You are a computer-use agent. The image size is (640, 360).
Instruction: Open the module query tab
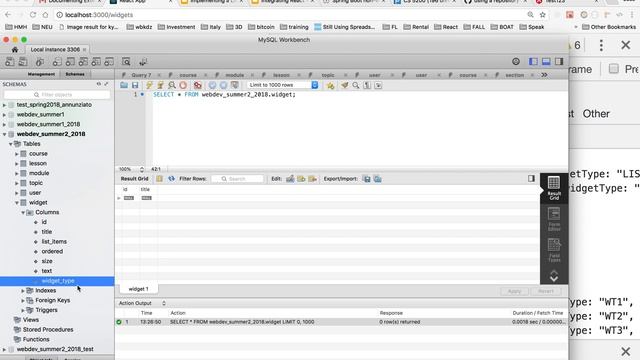click(x=235, y=75)
